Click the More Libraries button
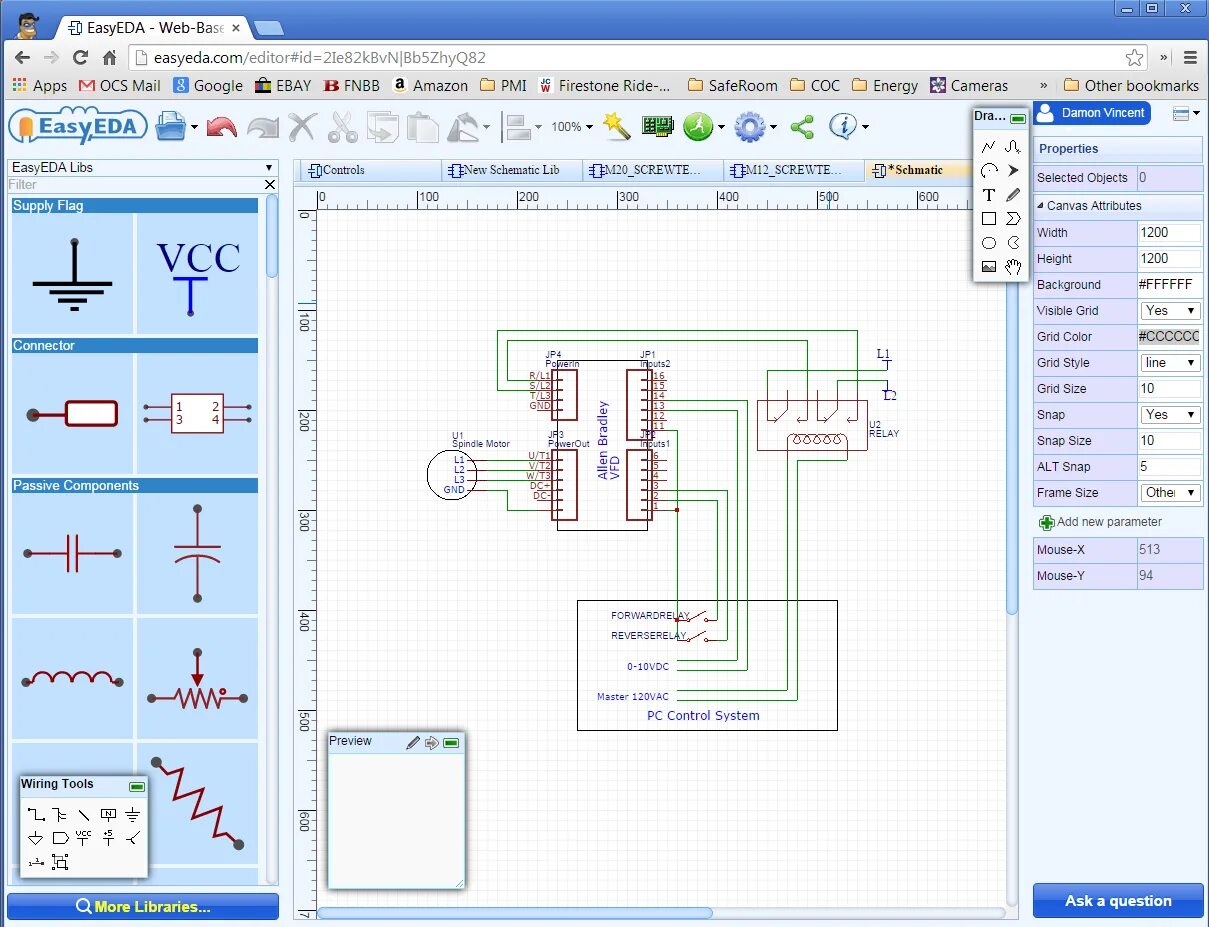This screenshot has height=927, width=1209. coord(143,907)
